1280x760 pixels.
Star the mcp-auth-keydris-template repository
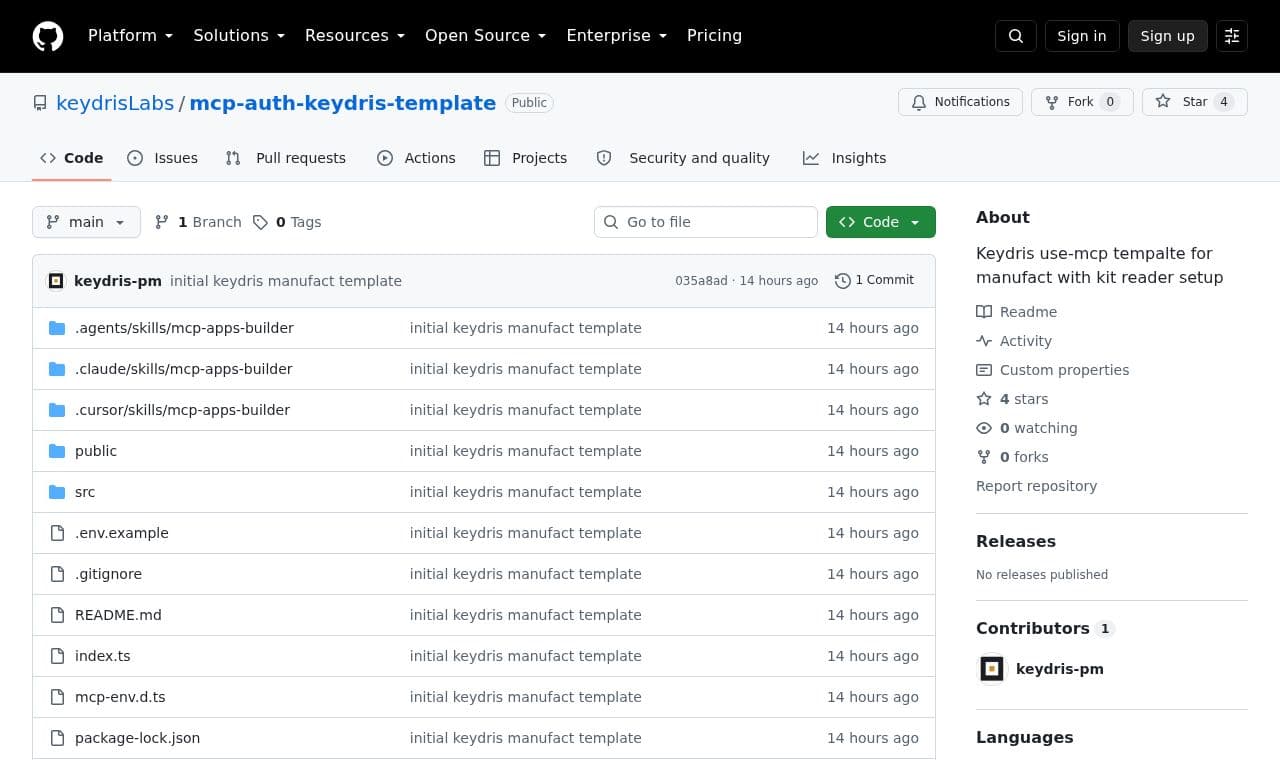pos(1195,102)
